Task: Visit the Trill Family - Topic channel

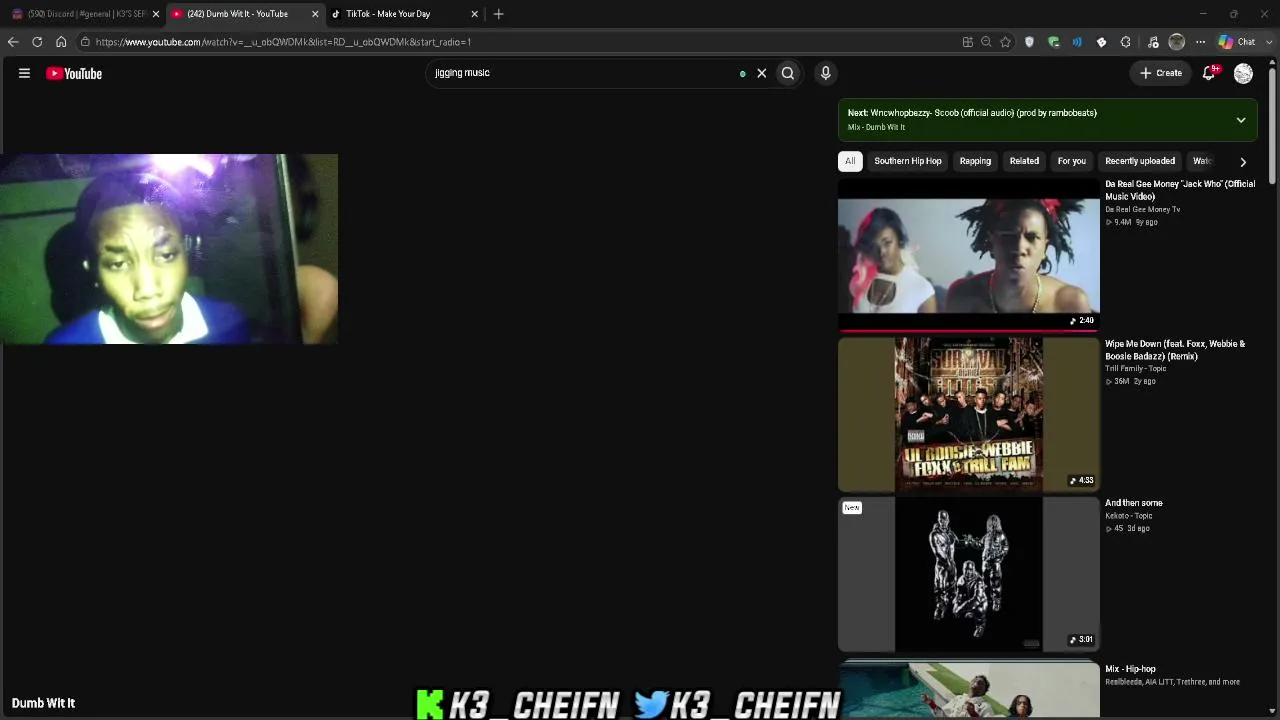Action: tap(1136, 369)
